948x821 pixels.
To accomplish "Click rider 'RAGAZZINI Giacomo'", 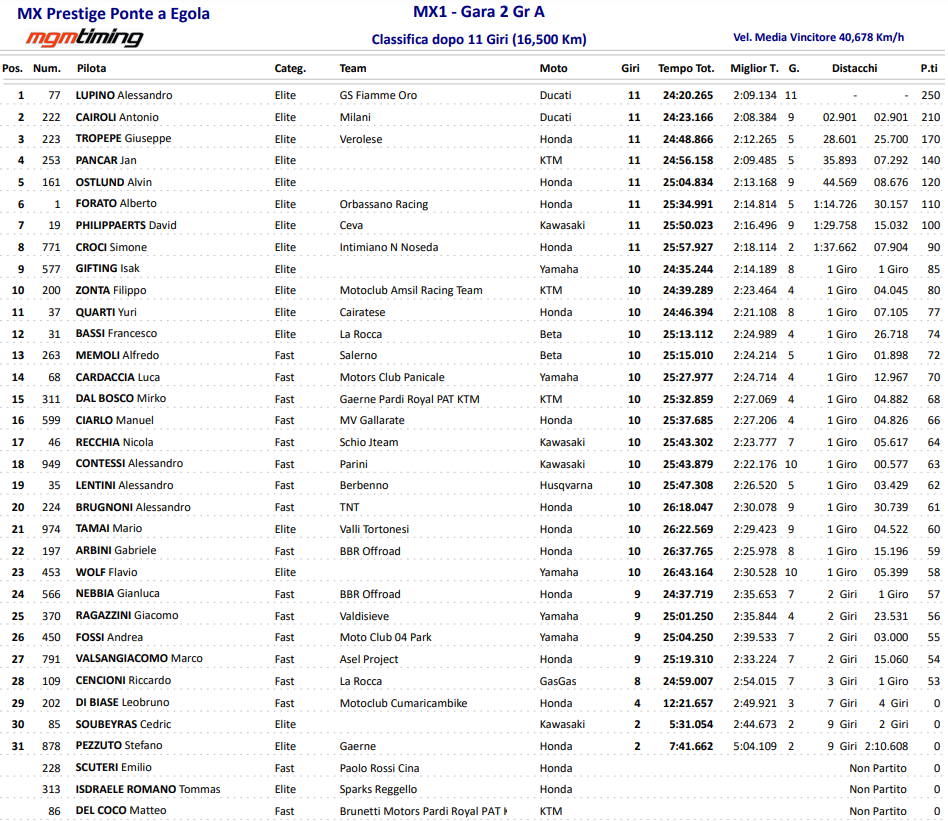I will 127,615.
